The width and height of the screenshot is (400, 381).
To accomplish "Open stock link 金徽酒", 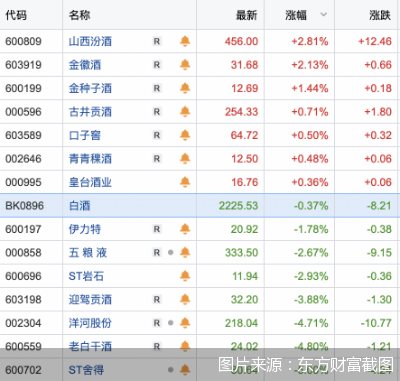I will [x=85, y=65].
